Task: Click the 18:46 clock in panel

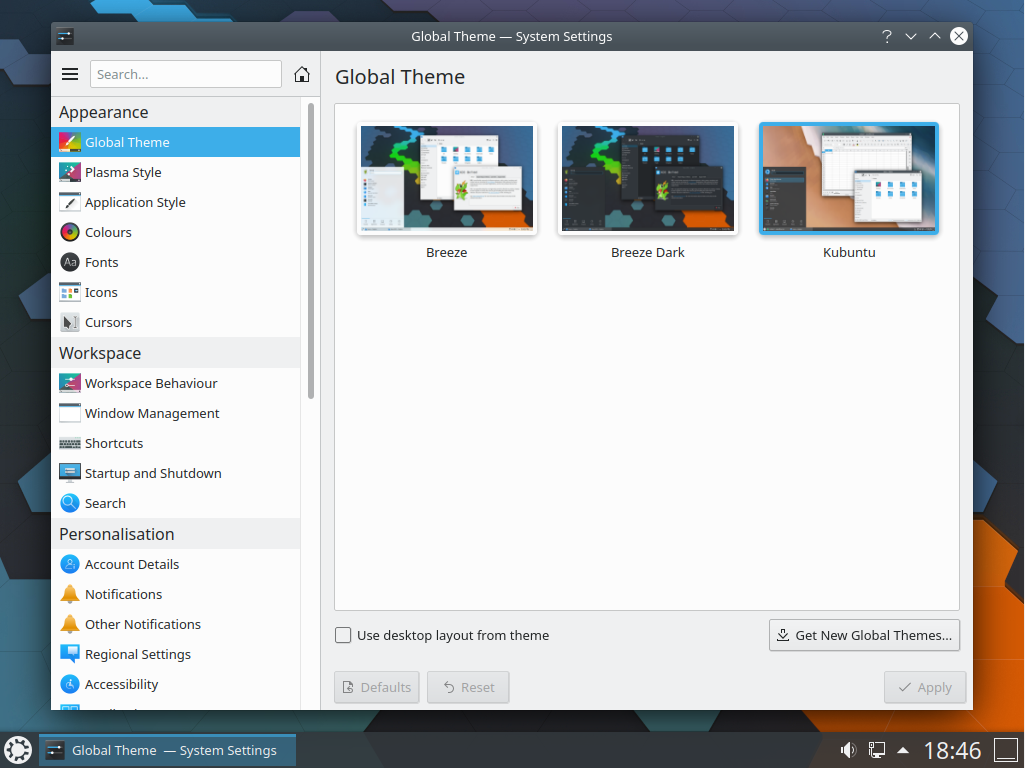Action: [x=952, y=750]
